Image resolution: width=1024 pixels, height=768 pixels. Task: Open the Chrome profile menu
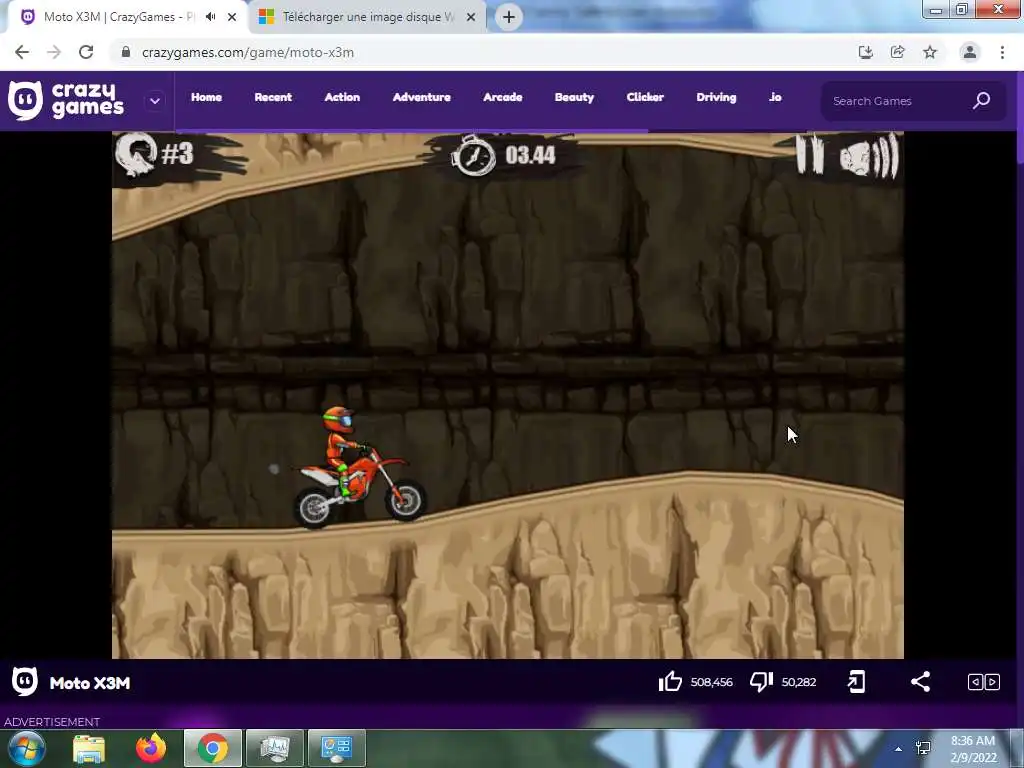point(970,52)
